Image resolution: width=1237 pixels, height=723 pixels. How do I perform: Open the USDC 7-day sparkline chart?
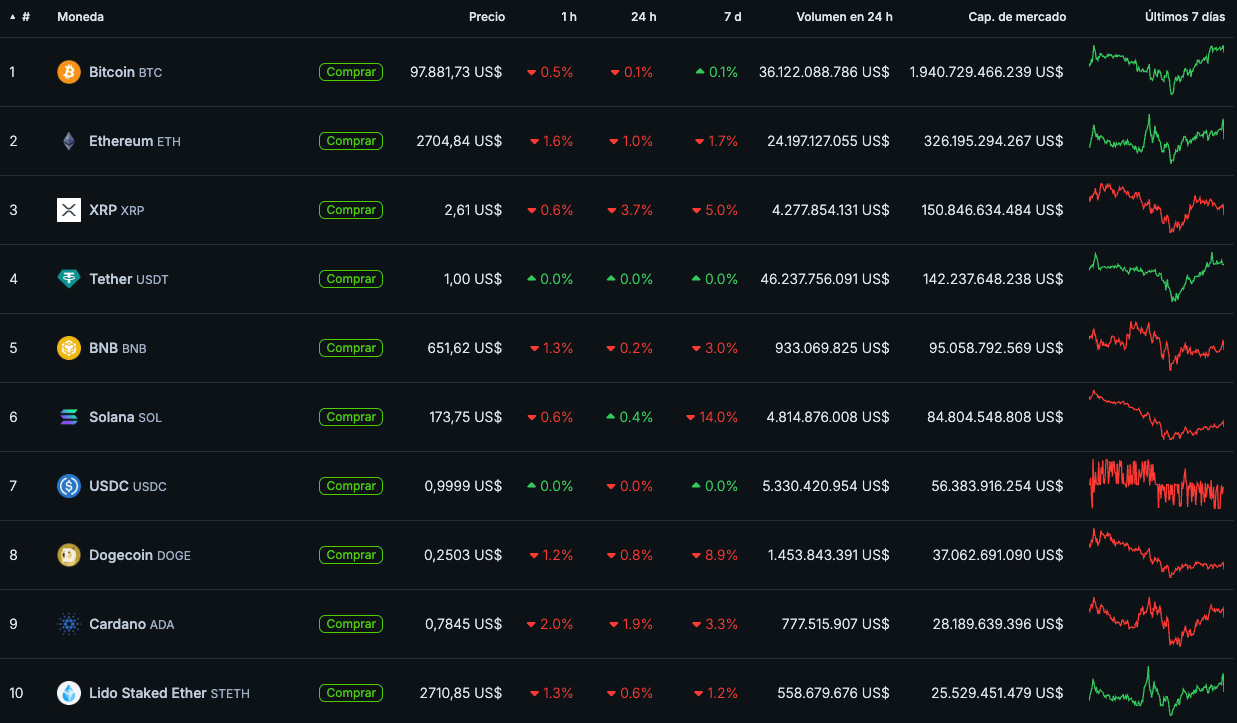point(1156,485)
